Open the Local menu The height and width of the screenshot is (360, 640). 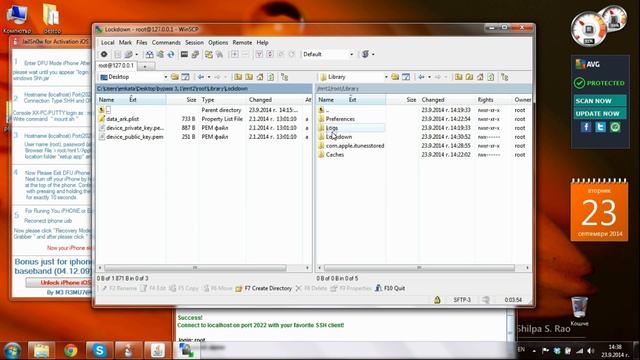click(107, 42)
